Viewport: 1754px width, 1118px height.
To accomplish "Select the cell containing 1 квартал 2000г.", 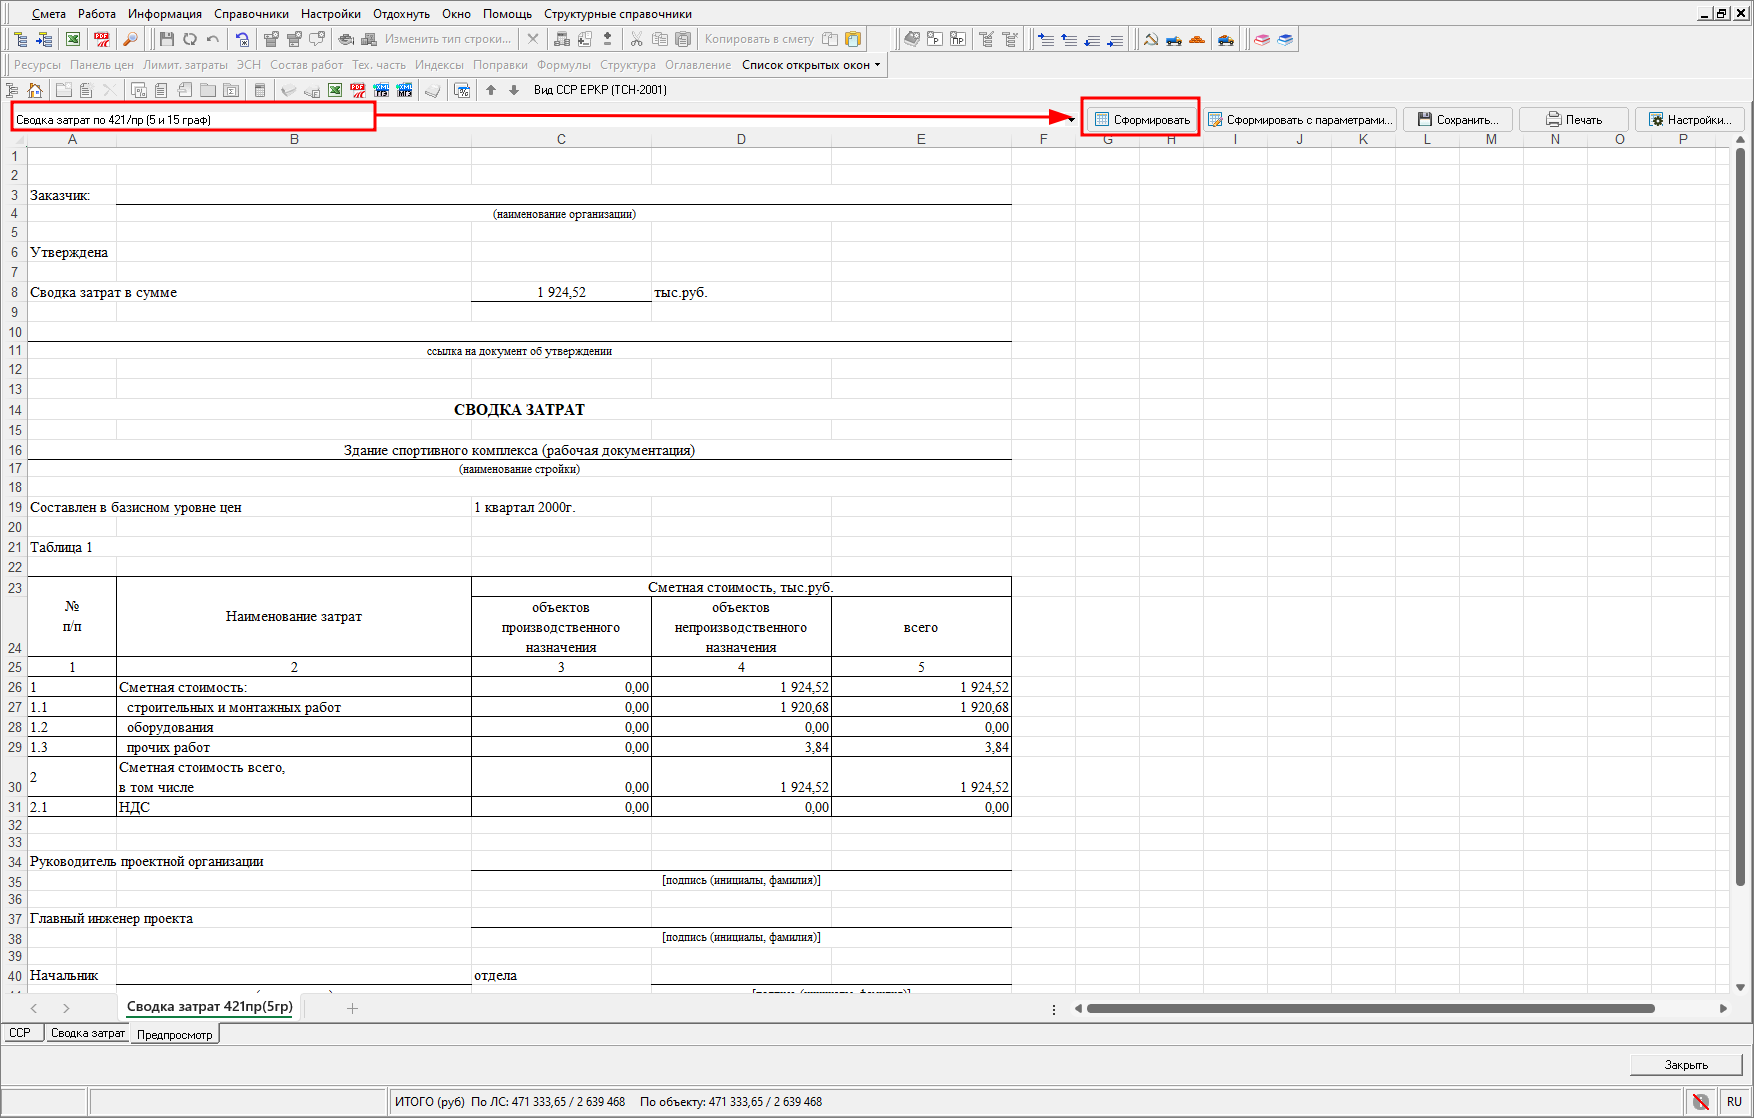I will pyautogui.click(x=561, y=507).
